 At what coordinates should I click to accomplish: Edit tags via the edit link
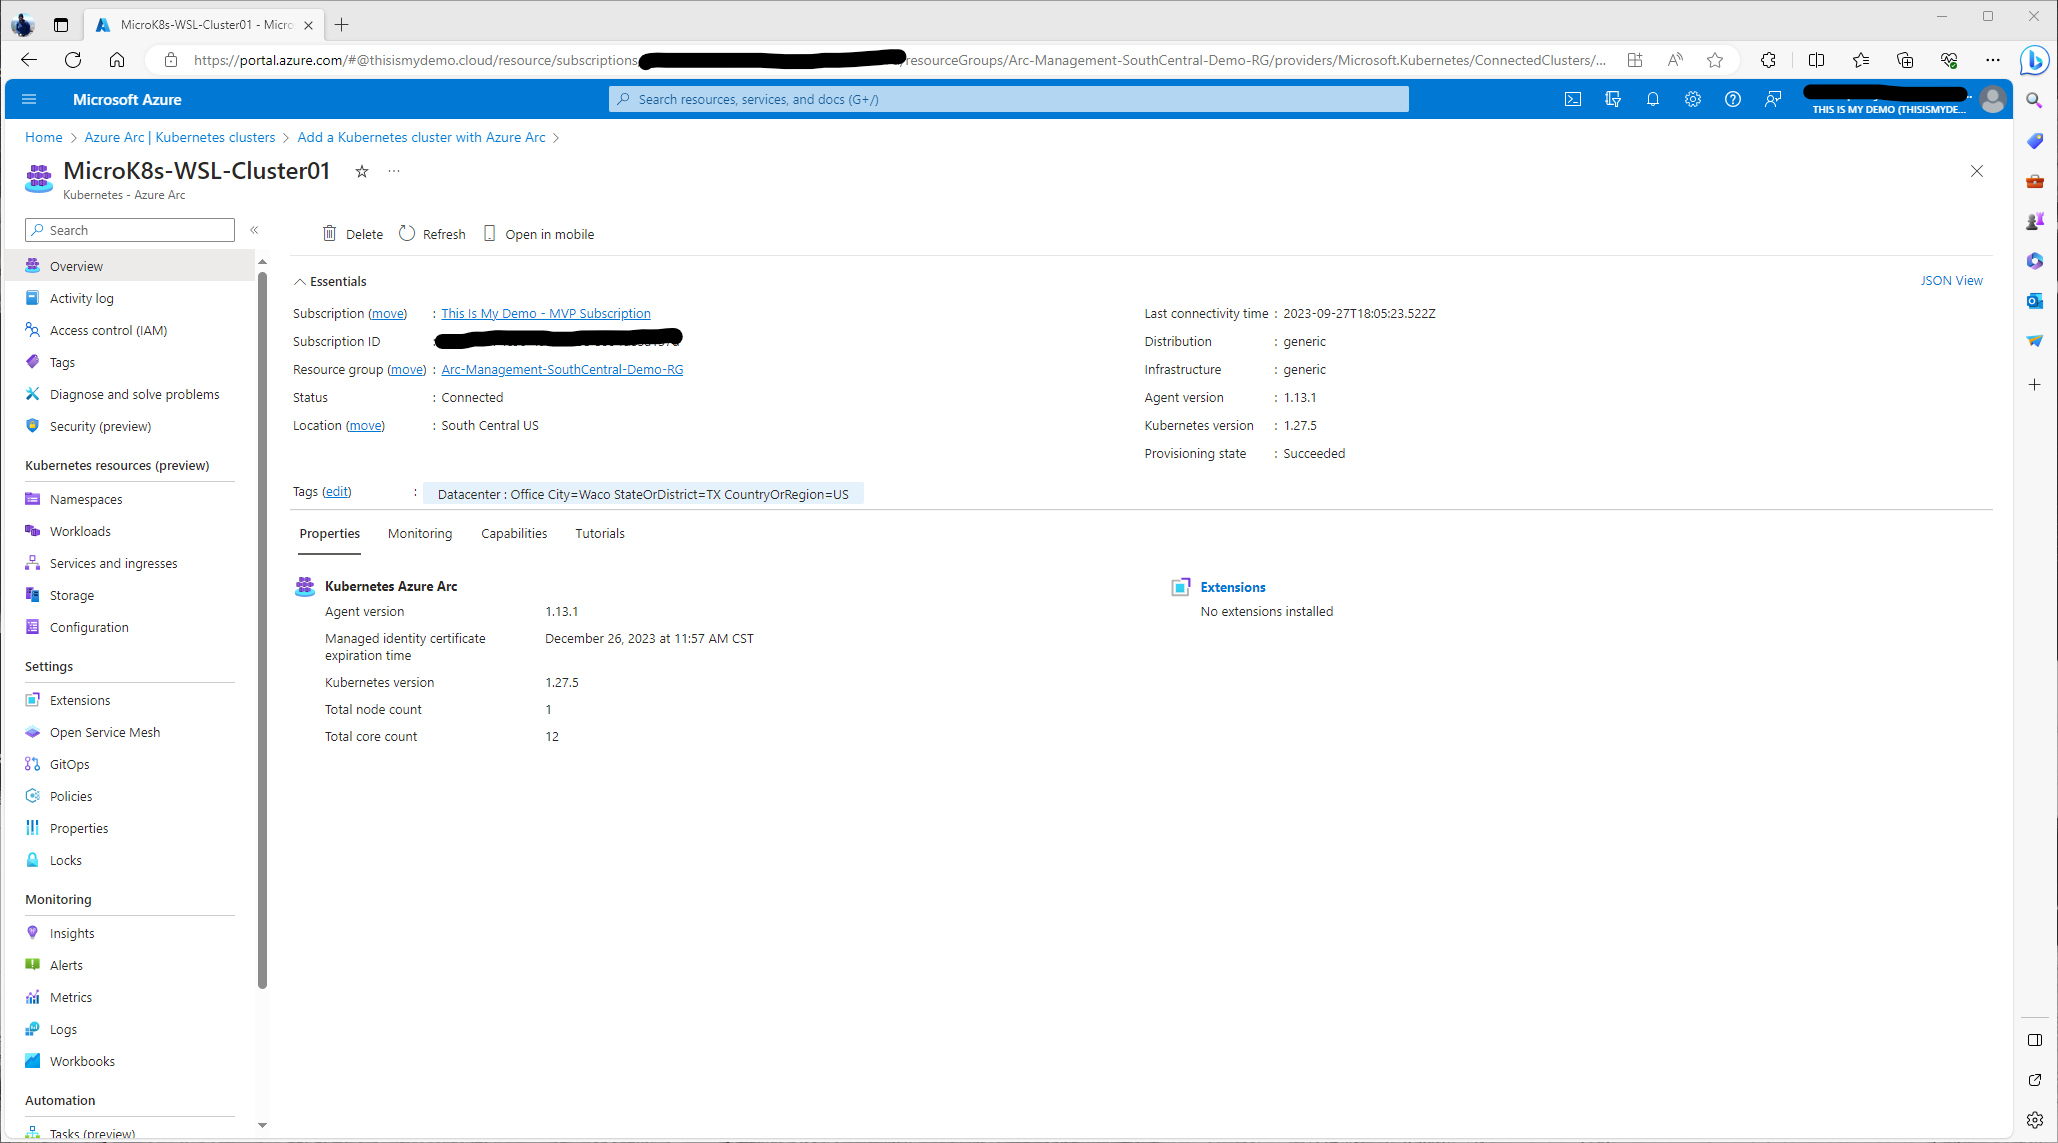click(x=337, y=492)
